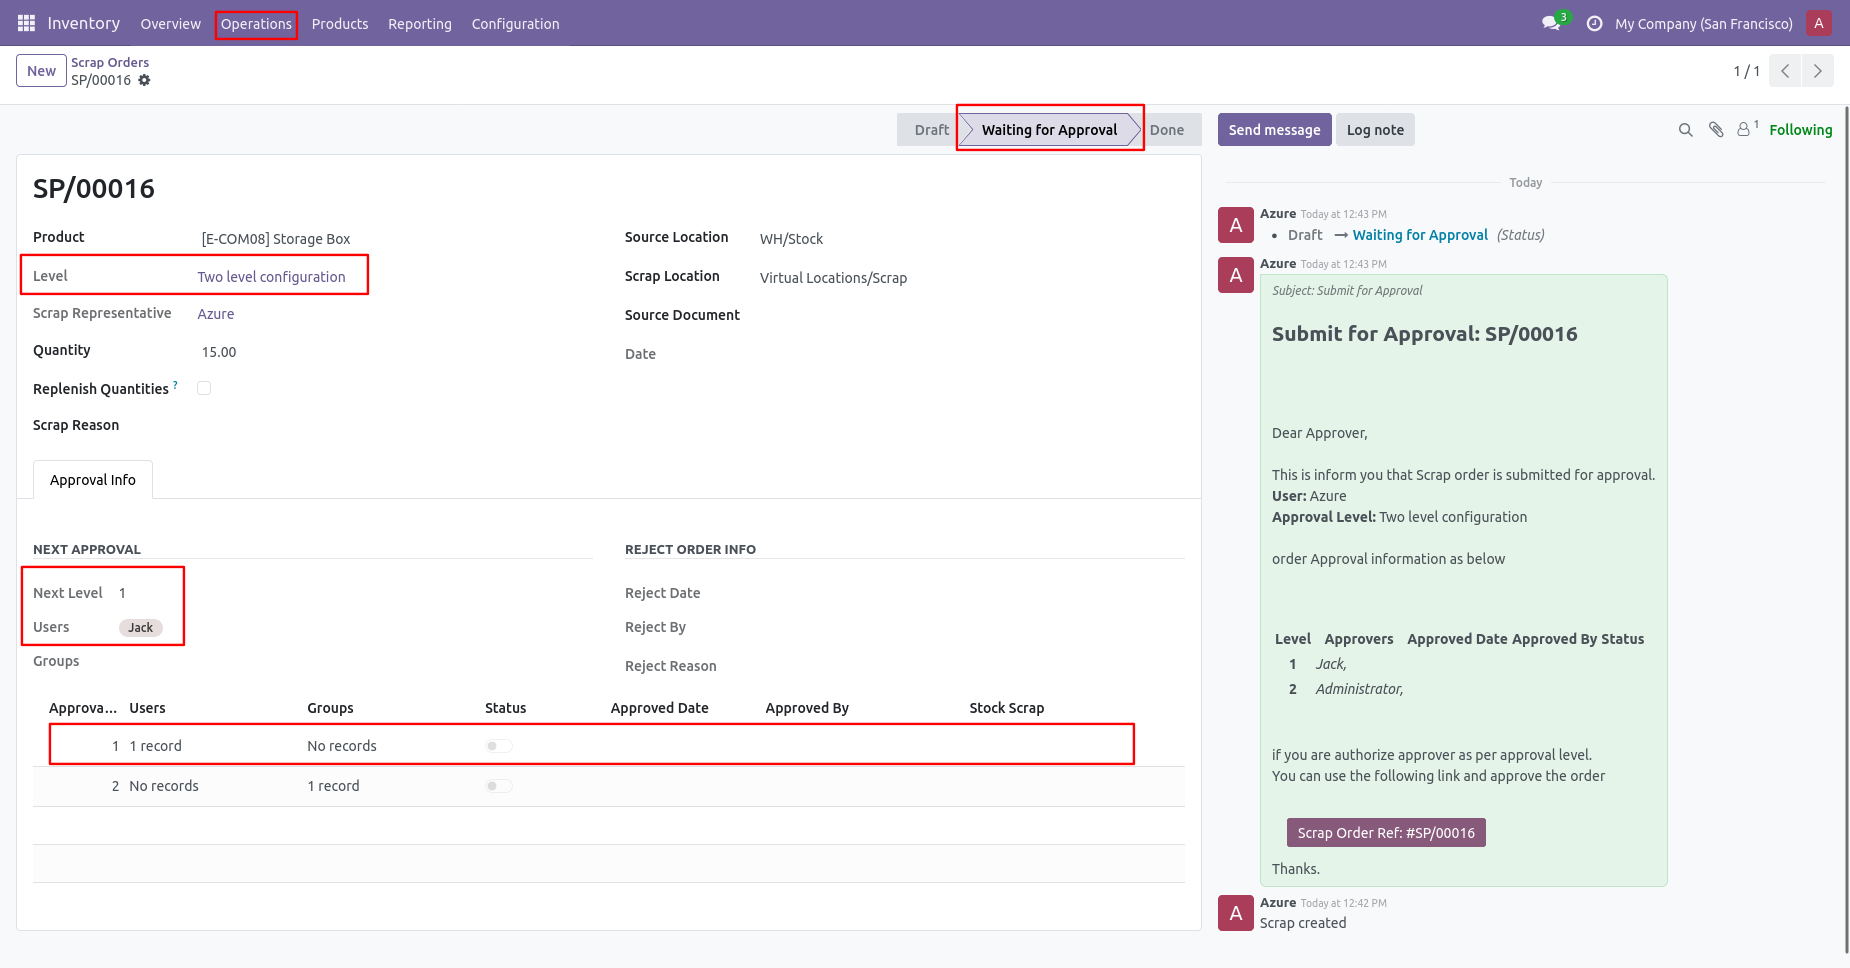
Task: Go to previous record arrow
Action: click(x=1785, y=71)
